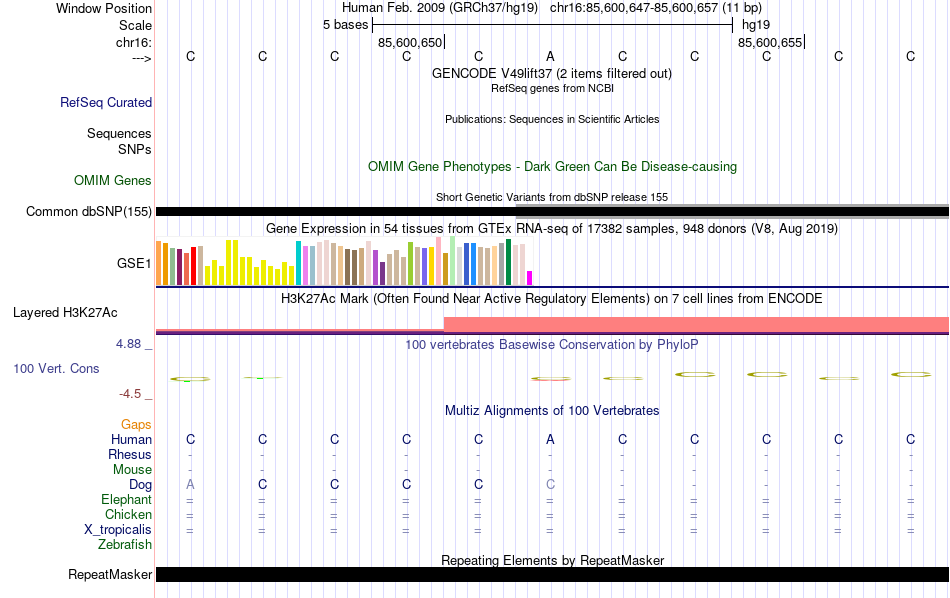The height and width of the screenshot is (598, 950).
Task: Click the chr16: ruler label
Action: tap(133, 42)
